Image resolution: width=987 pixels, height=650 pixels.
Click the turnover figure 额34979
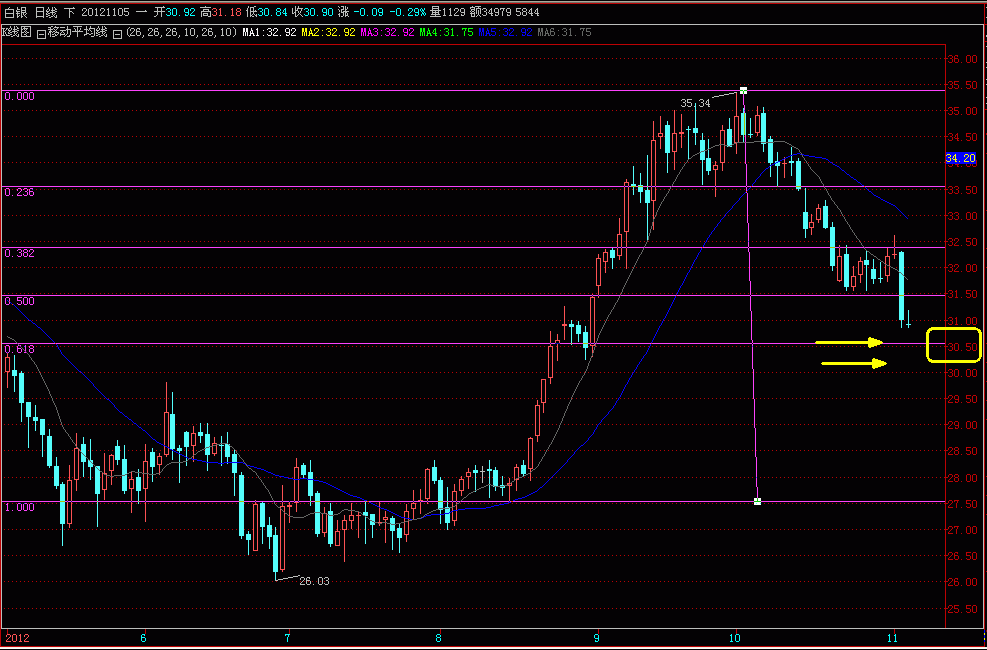[x=490, y=13]
